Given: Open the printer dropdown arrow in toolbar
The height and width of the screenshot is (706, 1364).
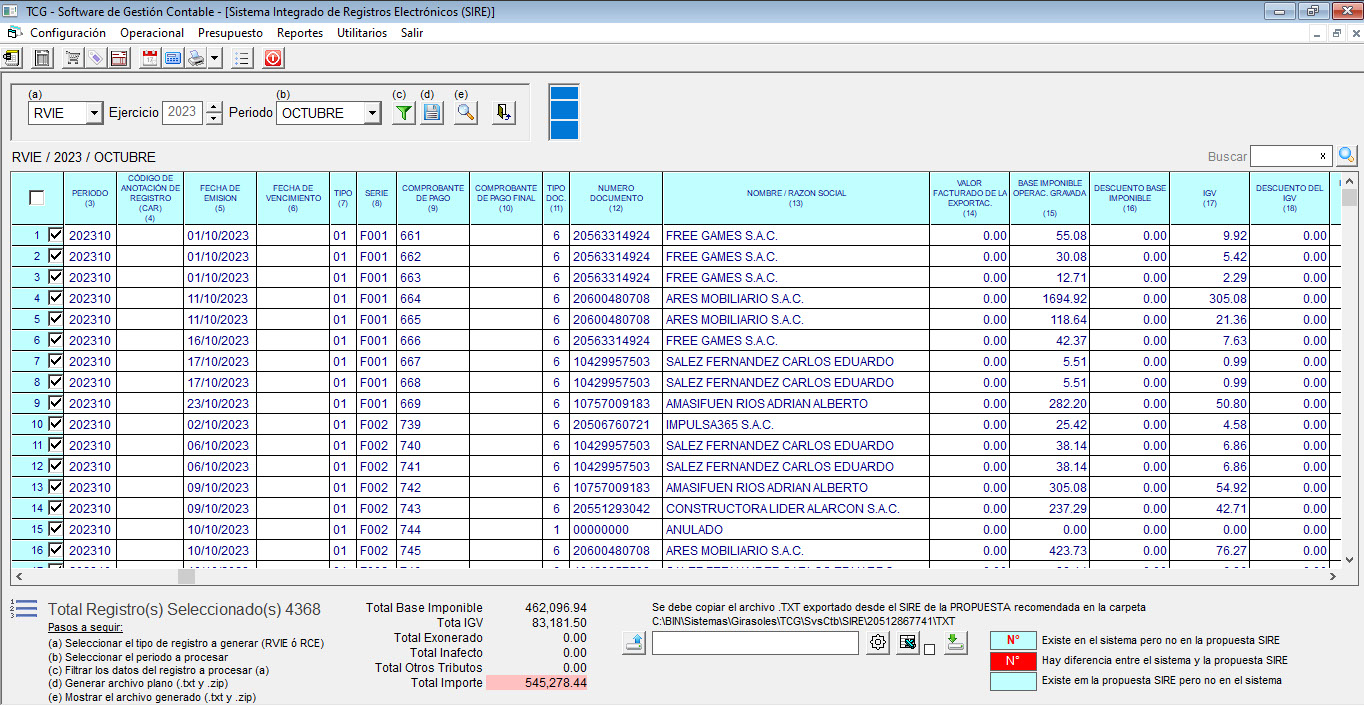Looking at the screenshot, I should tap(215, 58).
